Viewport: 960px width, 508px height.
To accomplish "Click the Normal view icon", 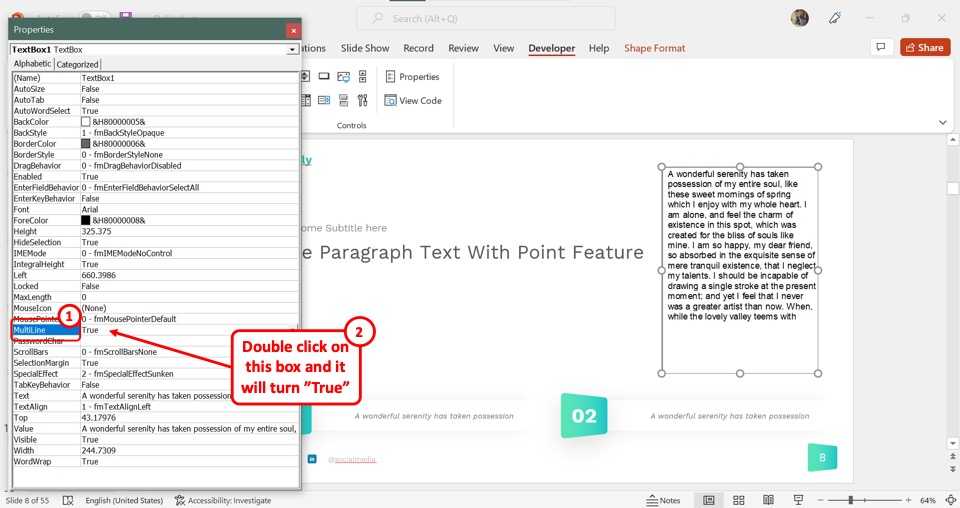I will 709,500.
